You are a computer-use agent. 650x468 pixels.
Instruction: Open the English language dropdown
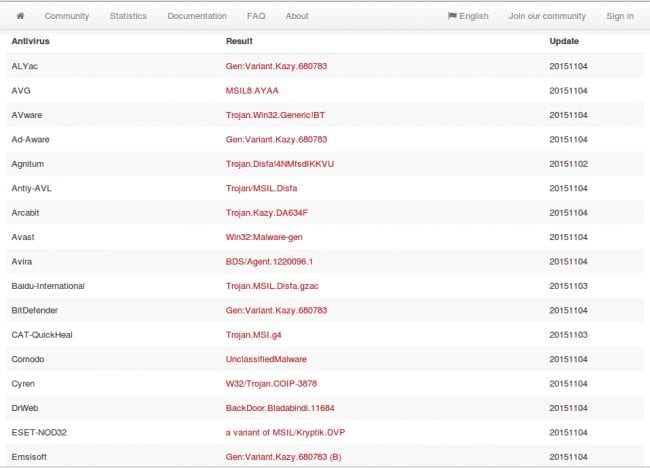click(x=468, y=16)
